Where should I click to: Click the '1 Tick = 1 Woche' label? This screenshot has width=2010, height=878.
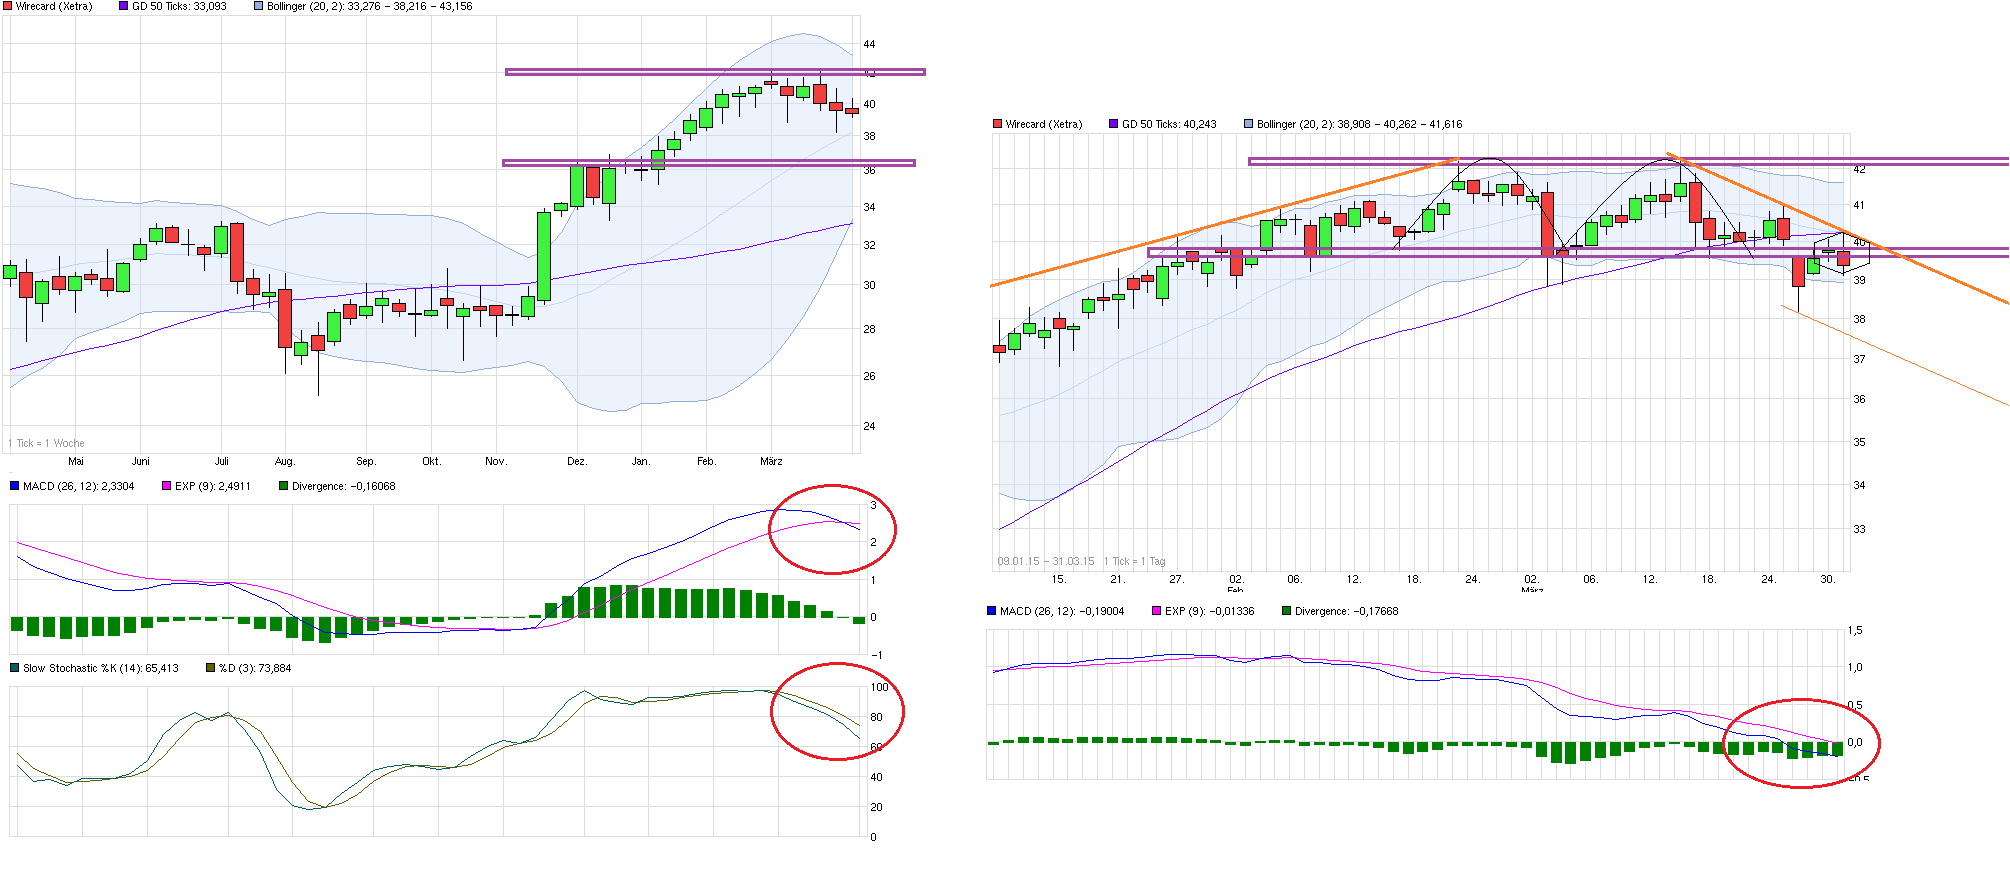[46, 443]
